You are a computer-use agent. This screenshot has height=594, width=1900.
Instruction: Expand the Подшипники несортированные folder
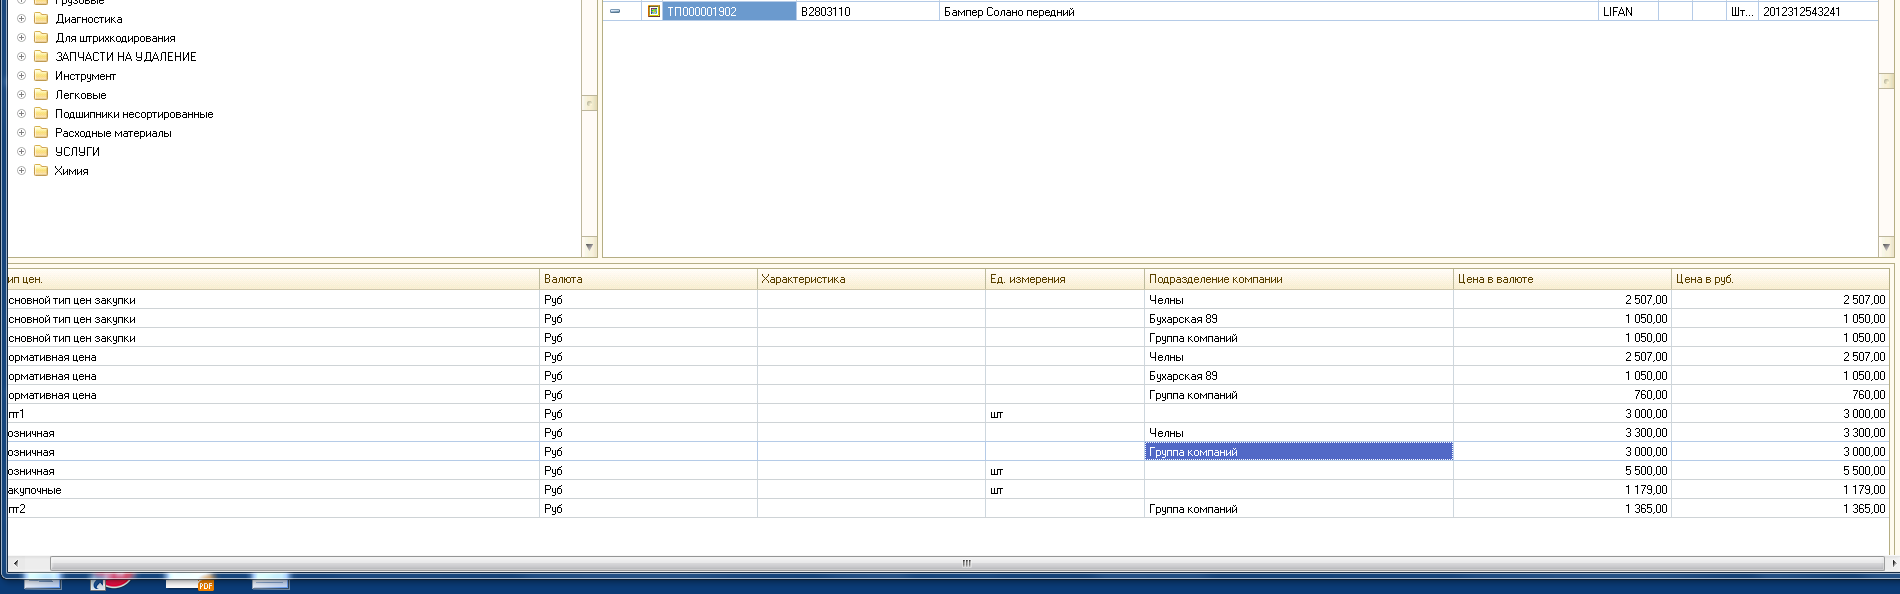pyautogui.click(x=21, y=114)
